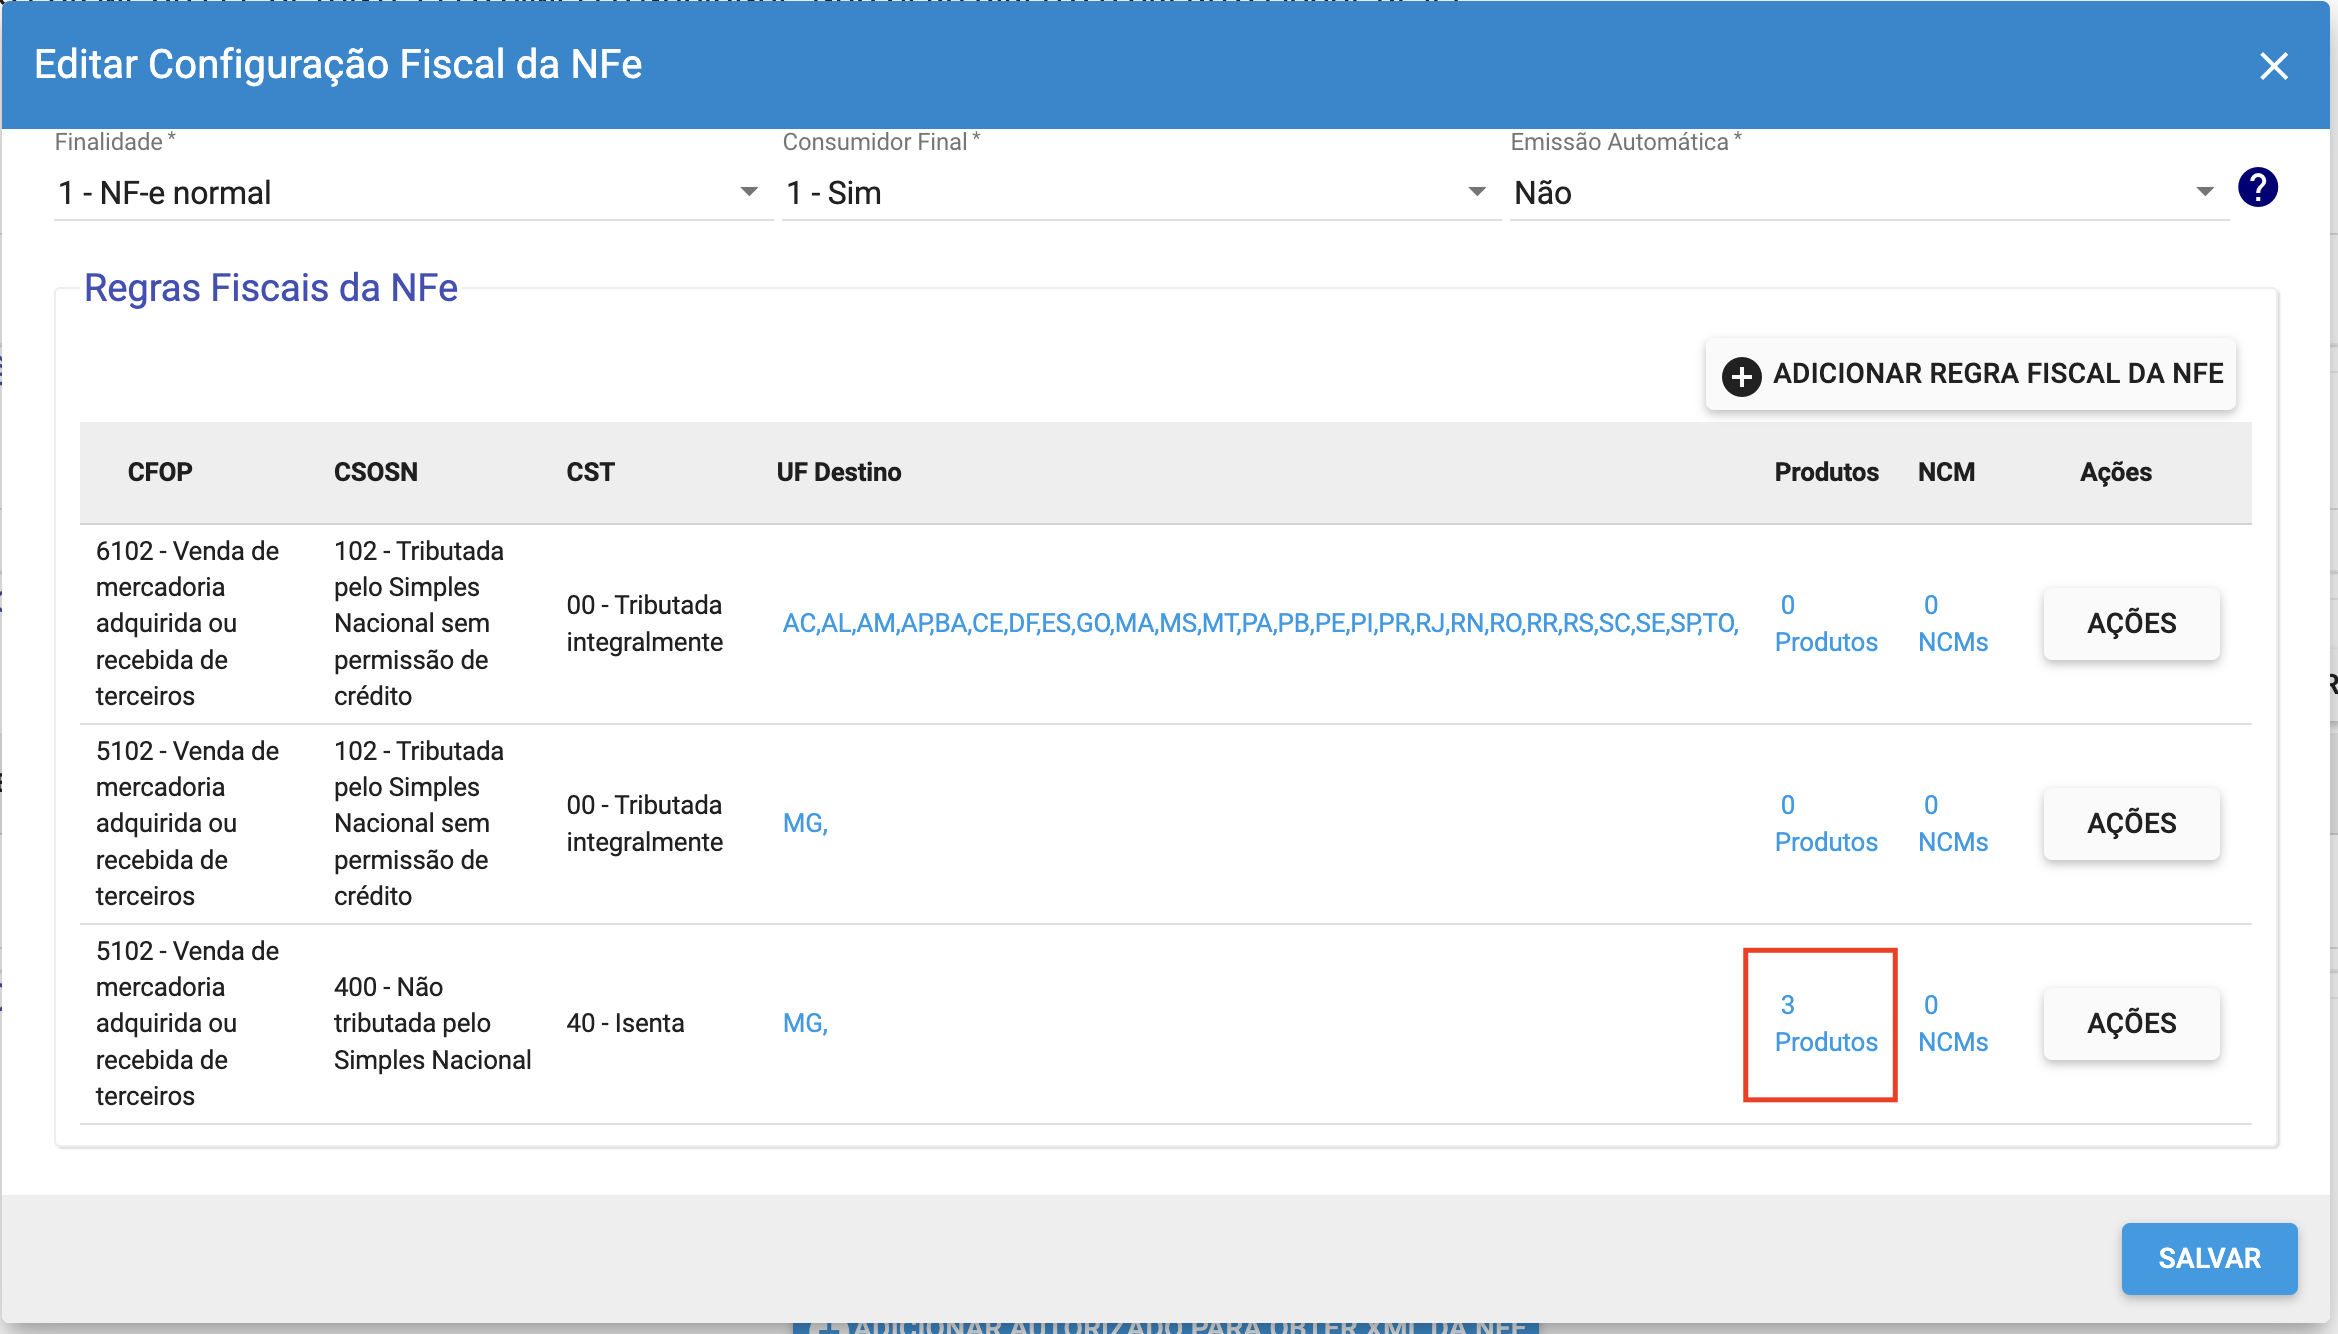Click AÇÕES button for 40 - Isenta rule
2338x1334 pixels.
2131,1023
